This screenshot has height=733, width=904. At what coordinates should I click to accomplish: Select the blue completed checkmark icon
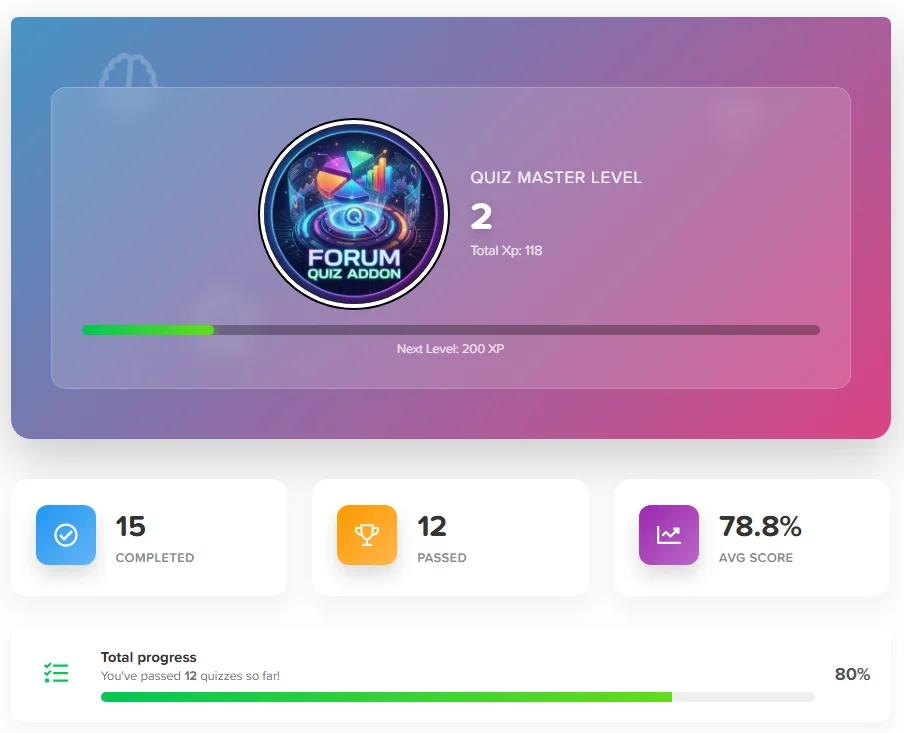click(x=66, y=535)
